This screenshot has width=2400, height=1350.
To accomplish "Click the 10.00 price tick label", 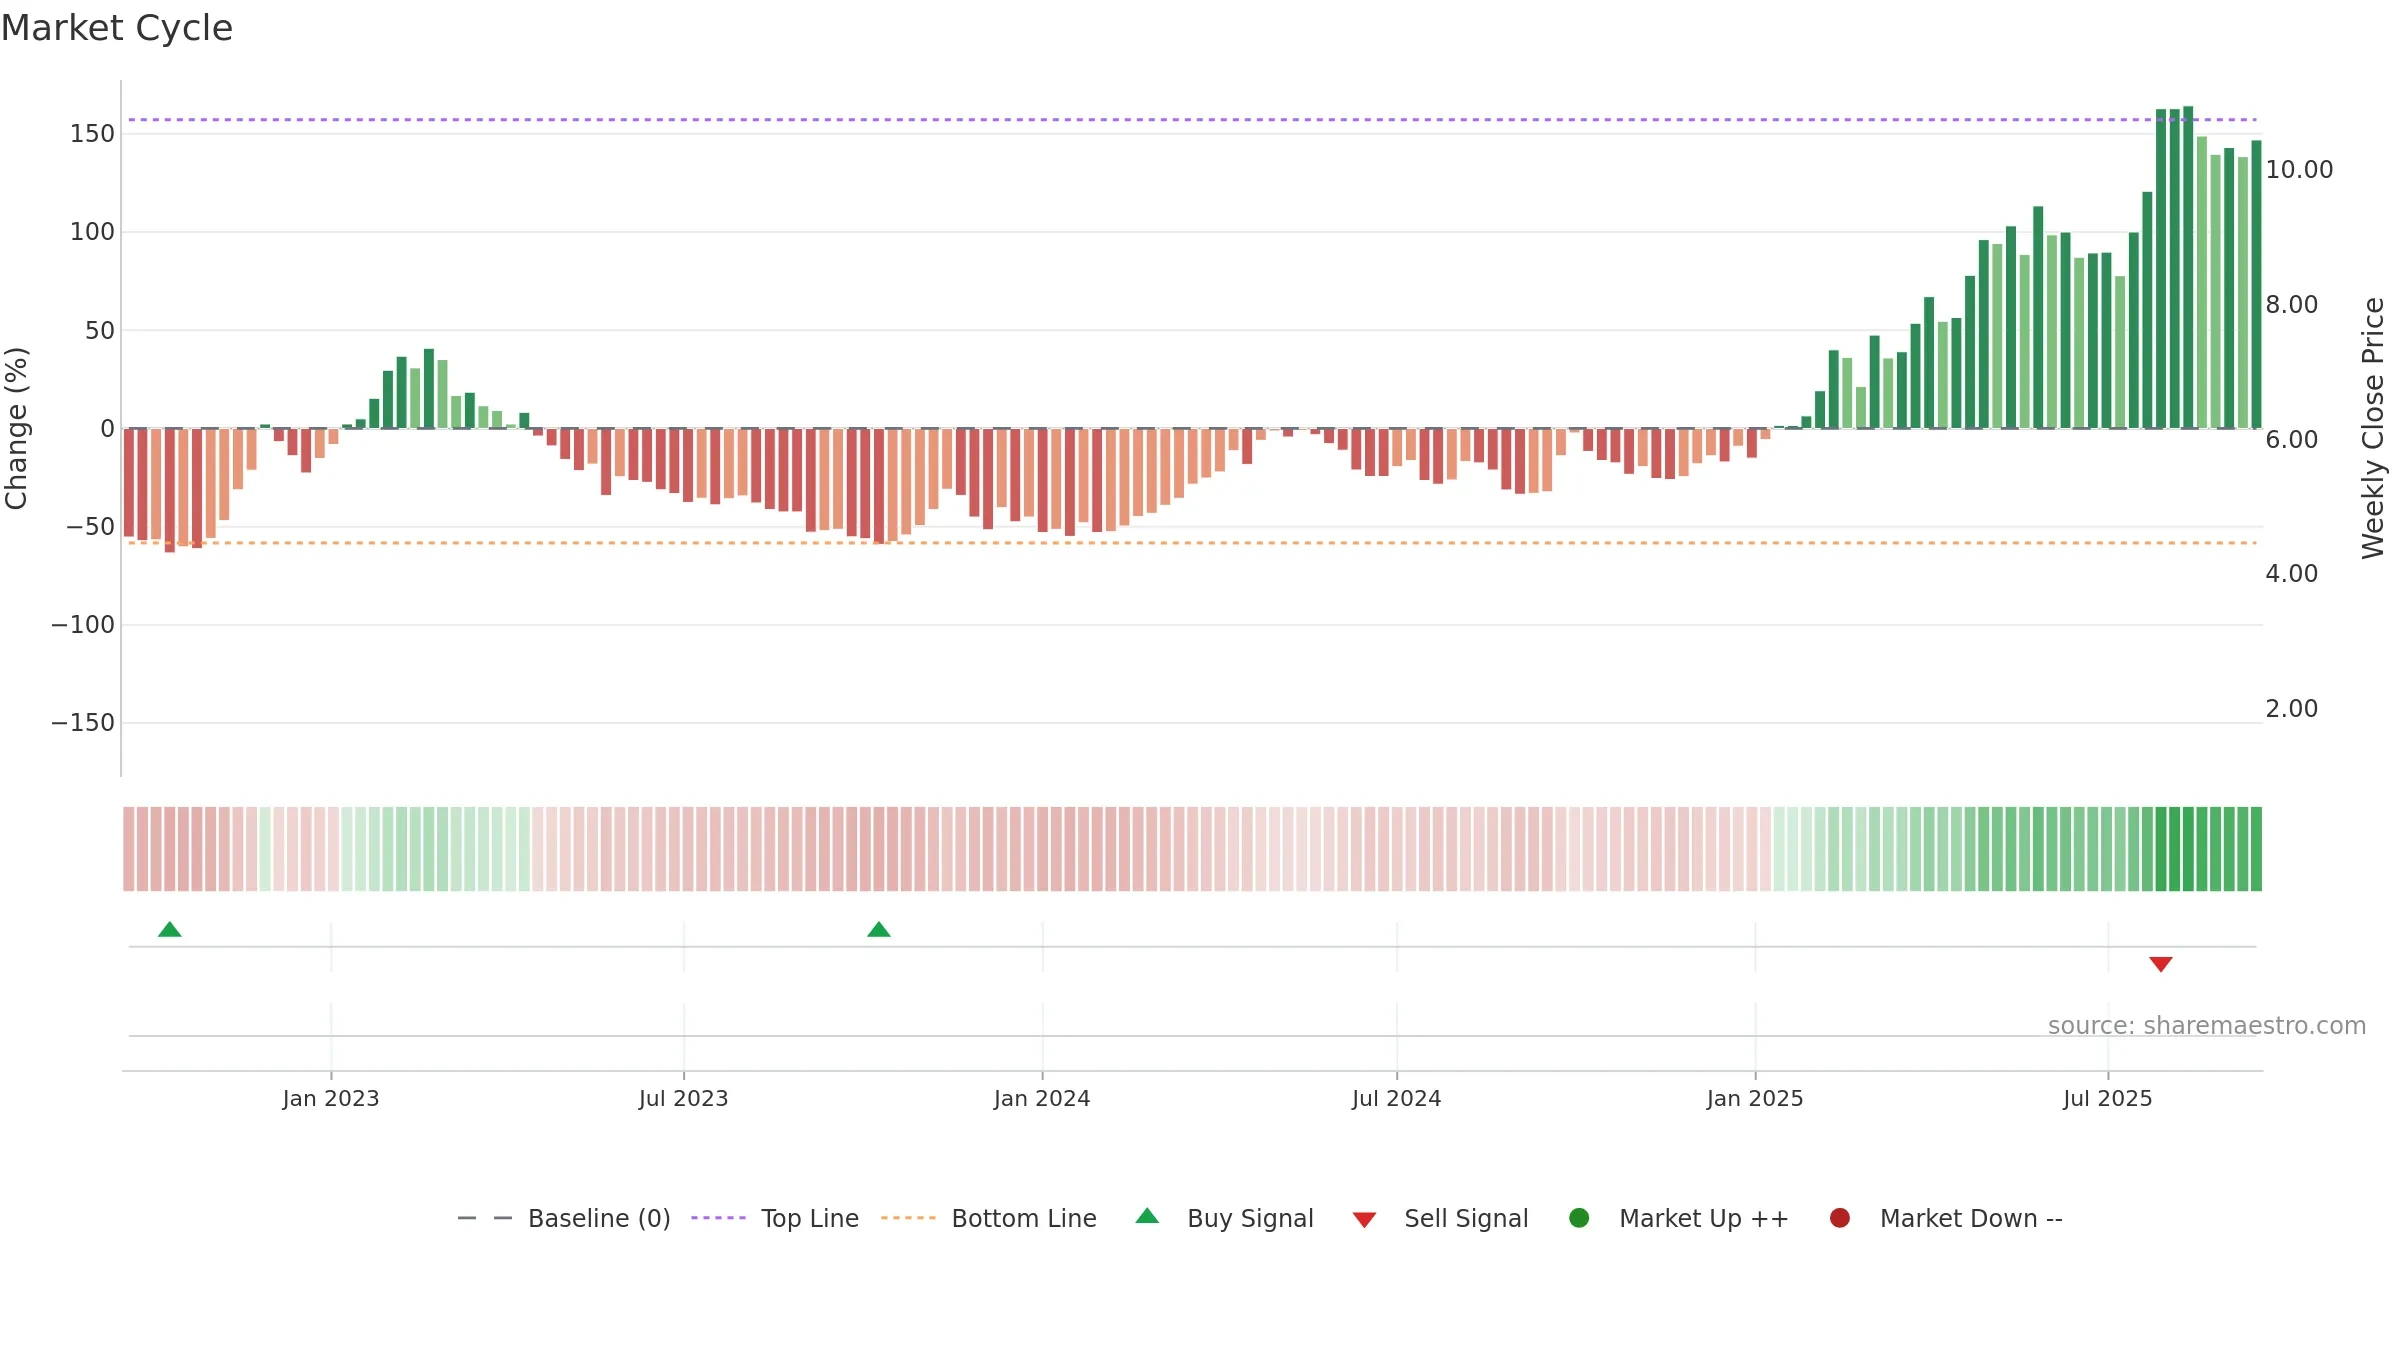I will pos(2299,170).
